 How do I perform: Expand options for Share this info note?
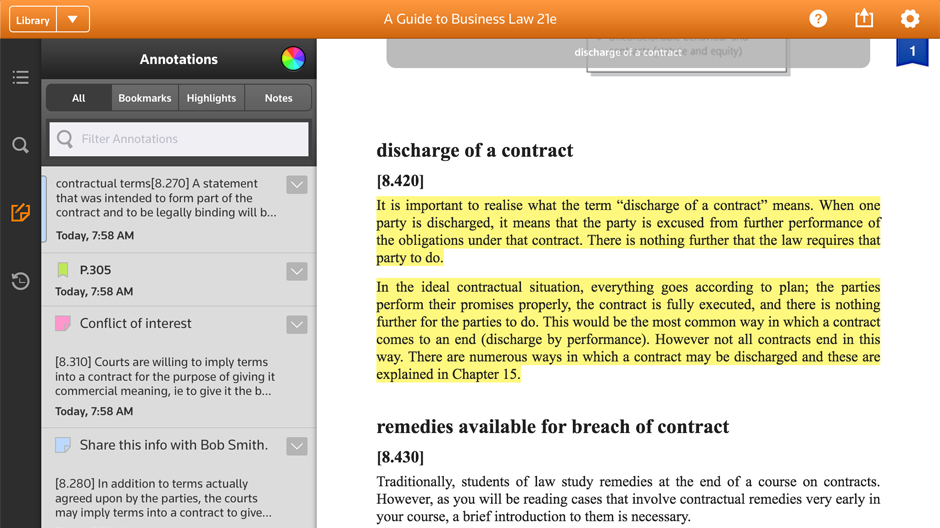[x=297, y=446]
